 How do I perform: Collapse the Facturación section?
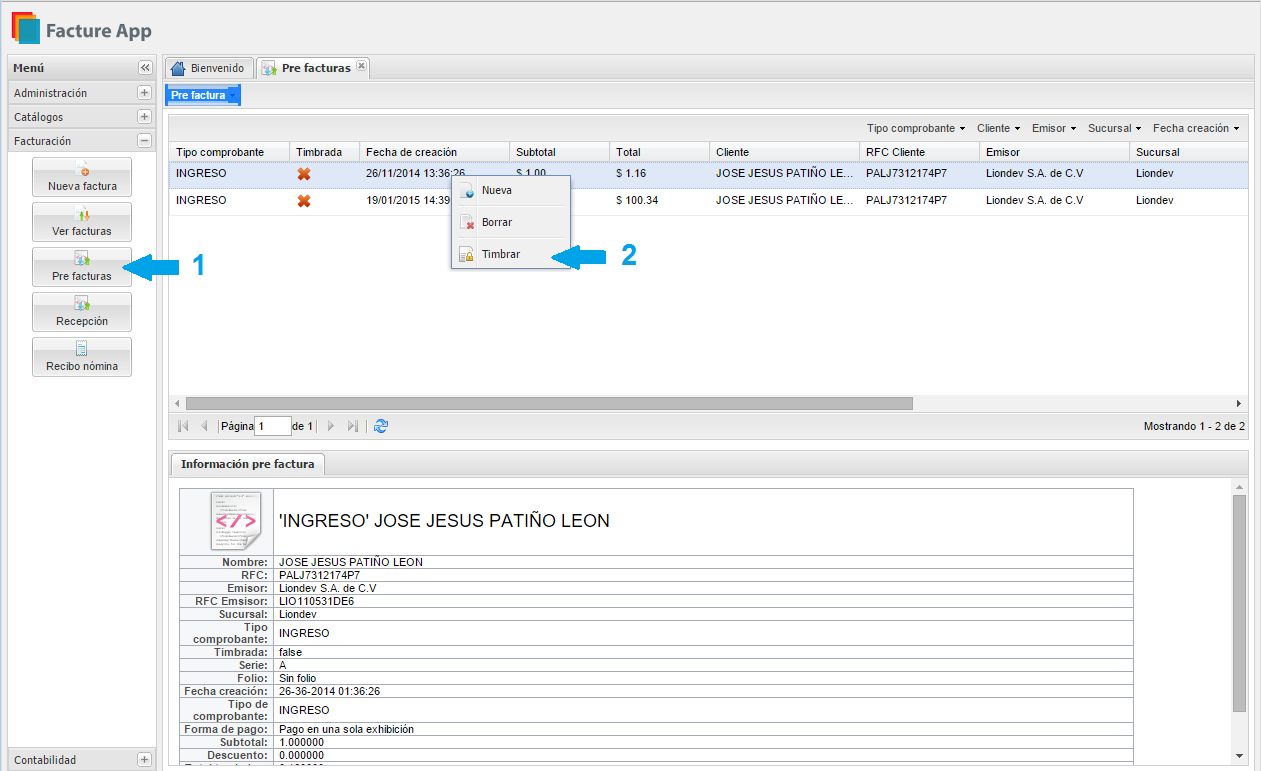pyautogui.click(x=144, y=141)
